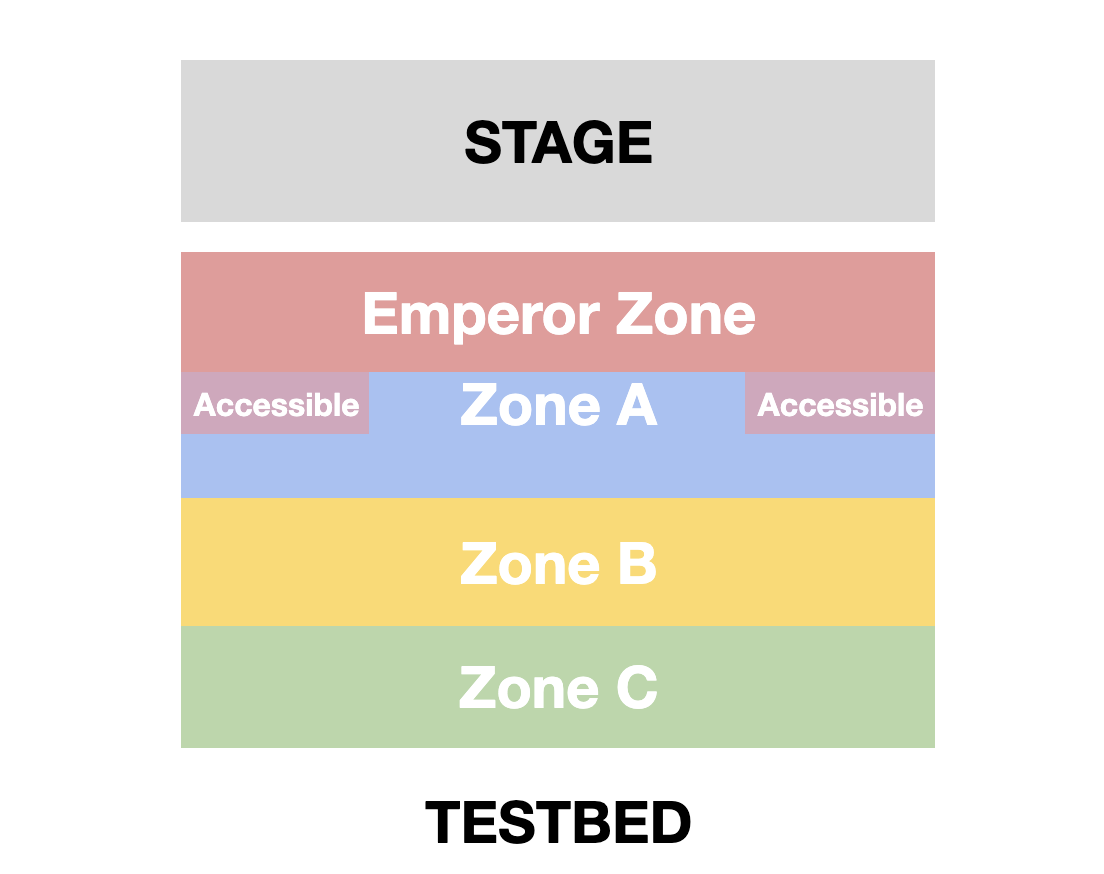Select blue Zone A strip beneath right Accessible block
The width and height of the screenshot is (1104, 874).
pos(840,466)
